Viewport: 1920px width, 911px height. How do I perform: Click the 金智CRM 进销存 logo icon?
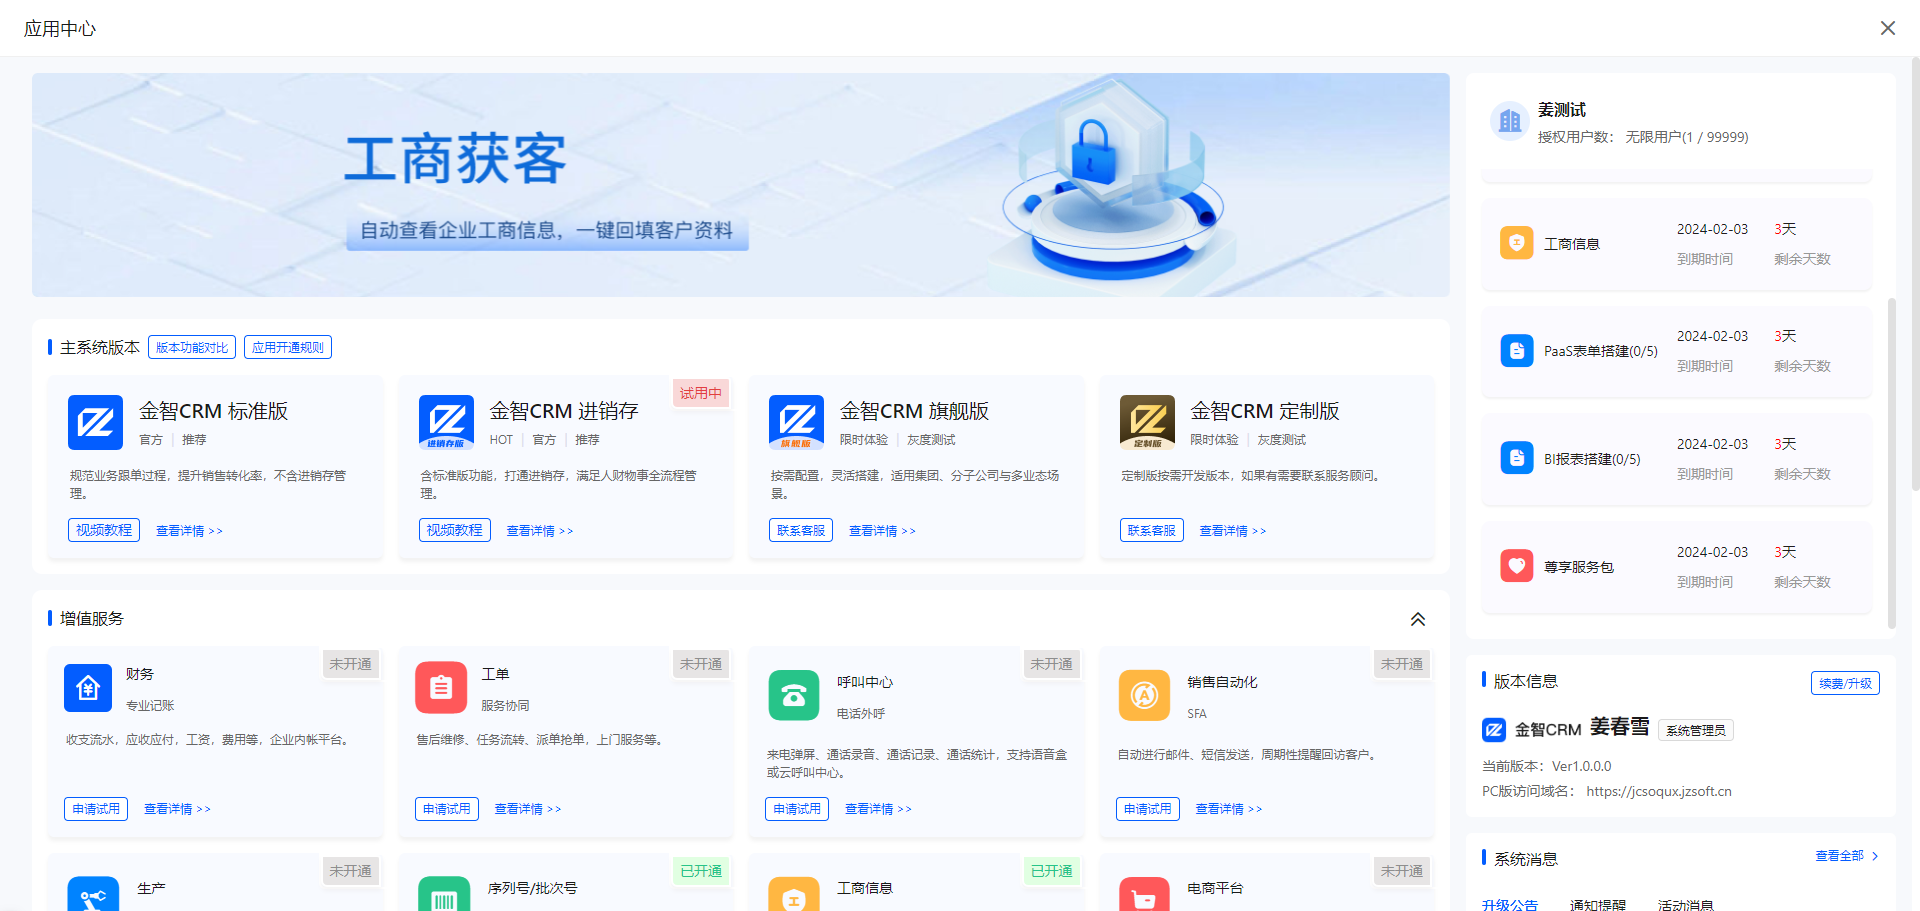coord(446,423)
